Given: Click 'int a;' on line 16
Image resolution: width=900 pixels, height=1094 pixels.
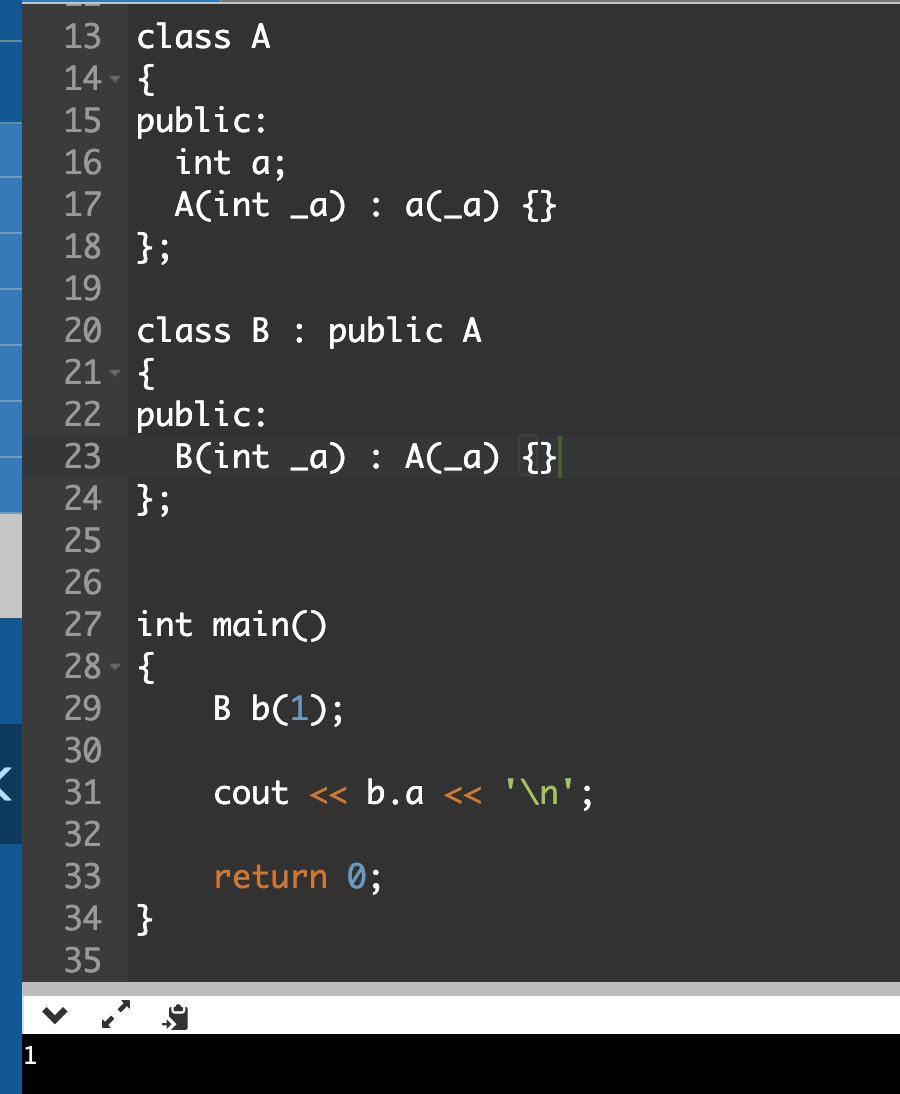Looking at the screenshot, I should coord(230,163).
